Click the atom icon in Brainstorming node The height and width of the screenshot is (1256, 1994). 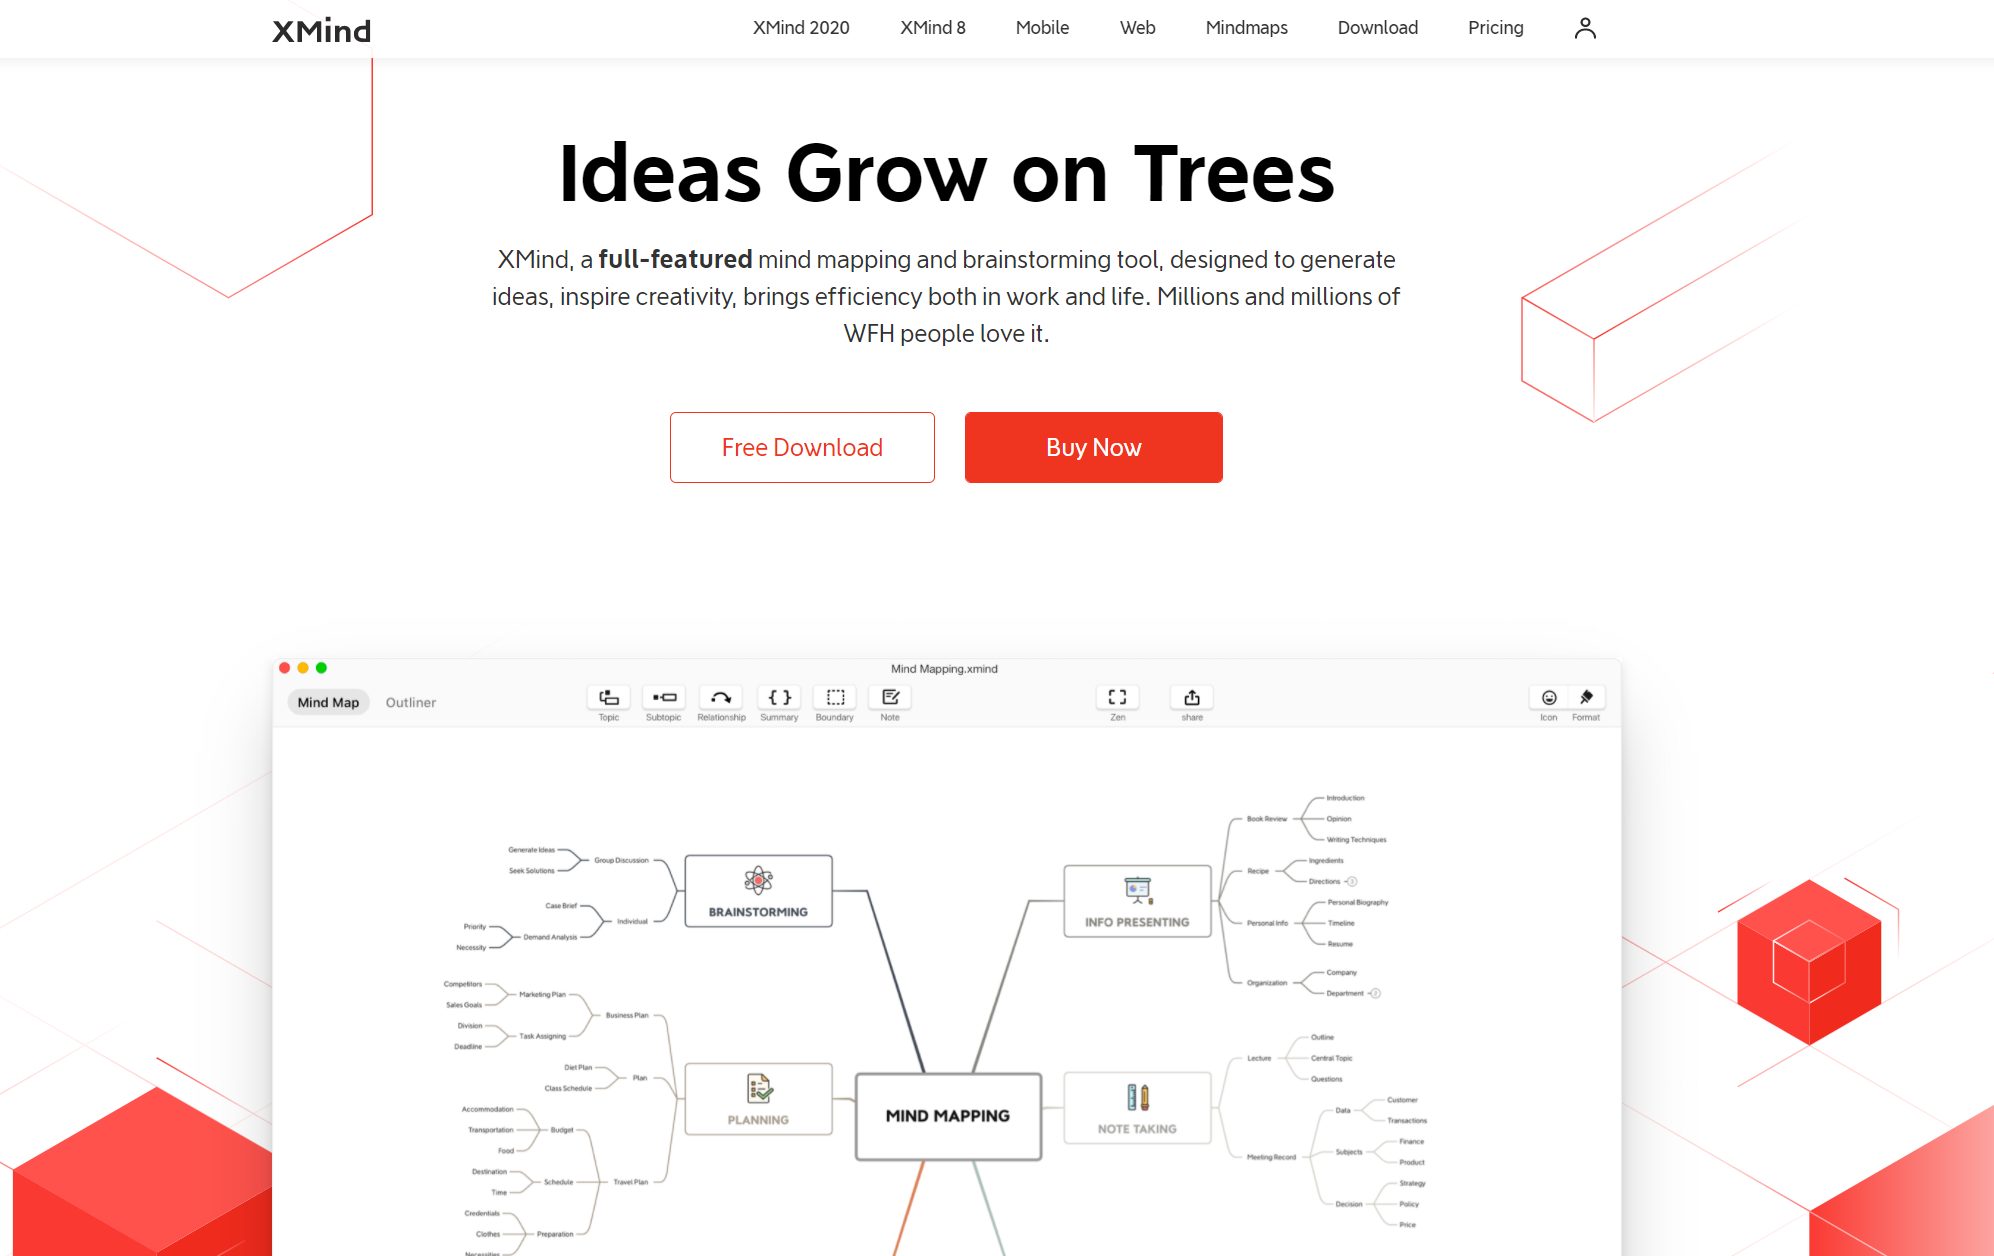tap(758, 881)
